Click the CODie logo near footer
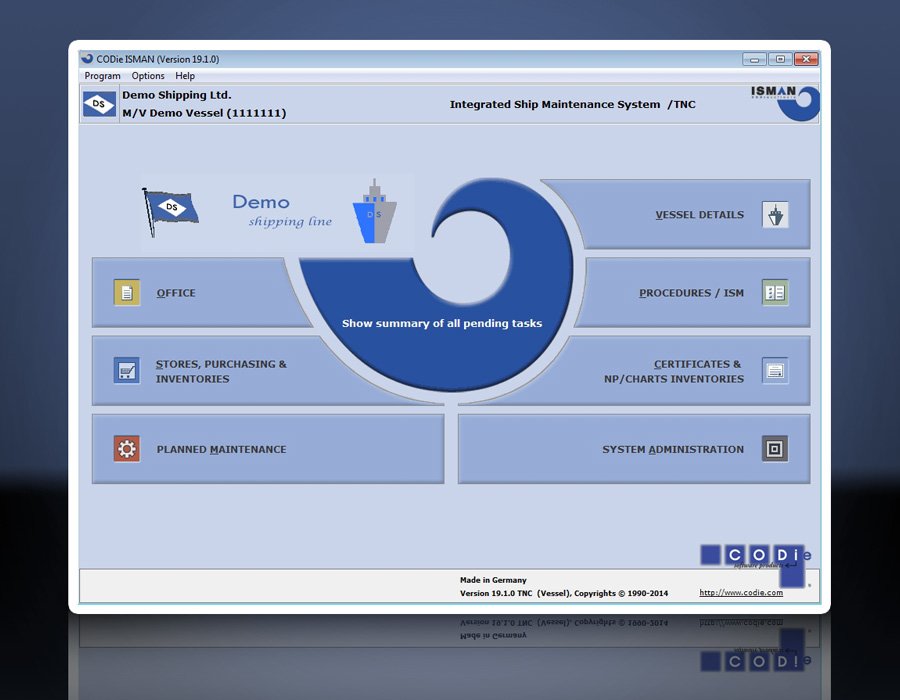This screenshot has height=700, width=900. pyautogui.click(x=755, y=565)
